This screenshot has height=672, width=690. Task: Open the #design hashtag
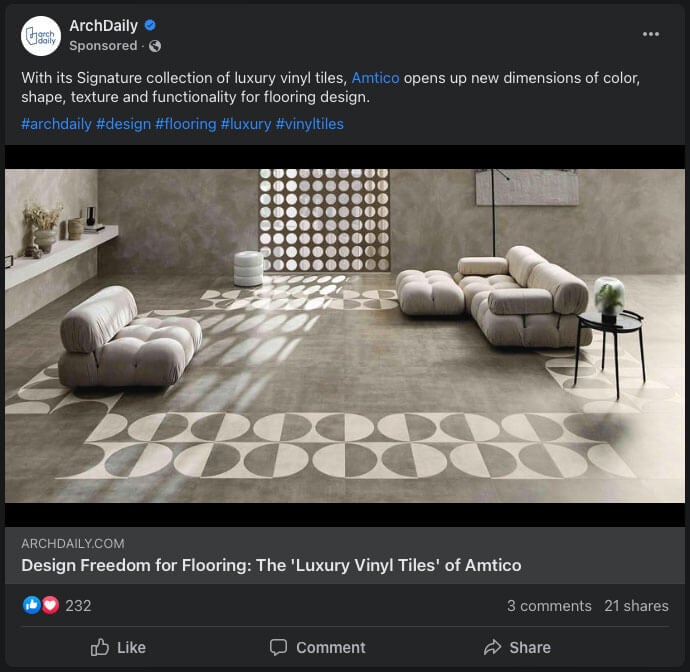(x=123, y=124)
